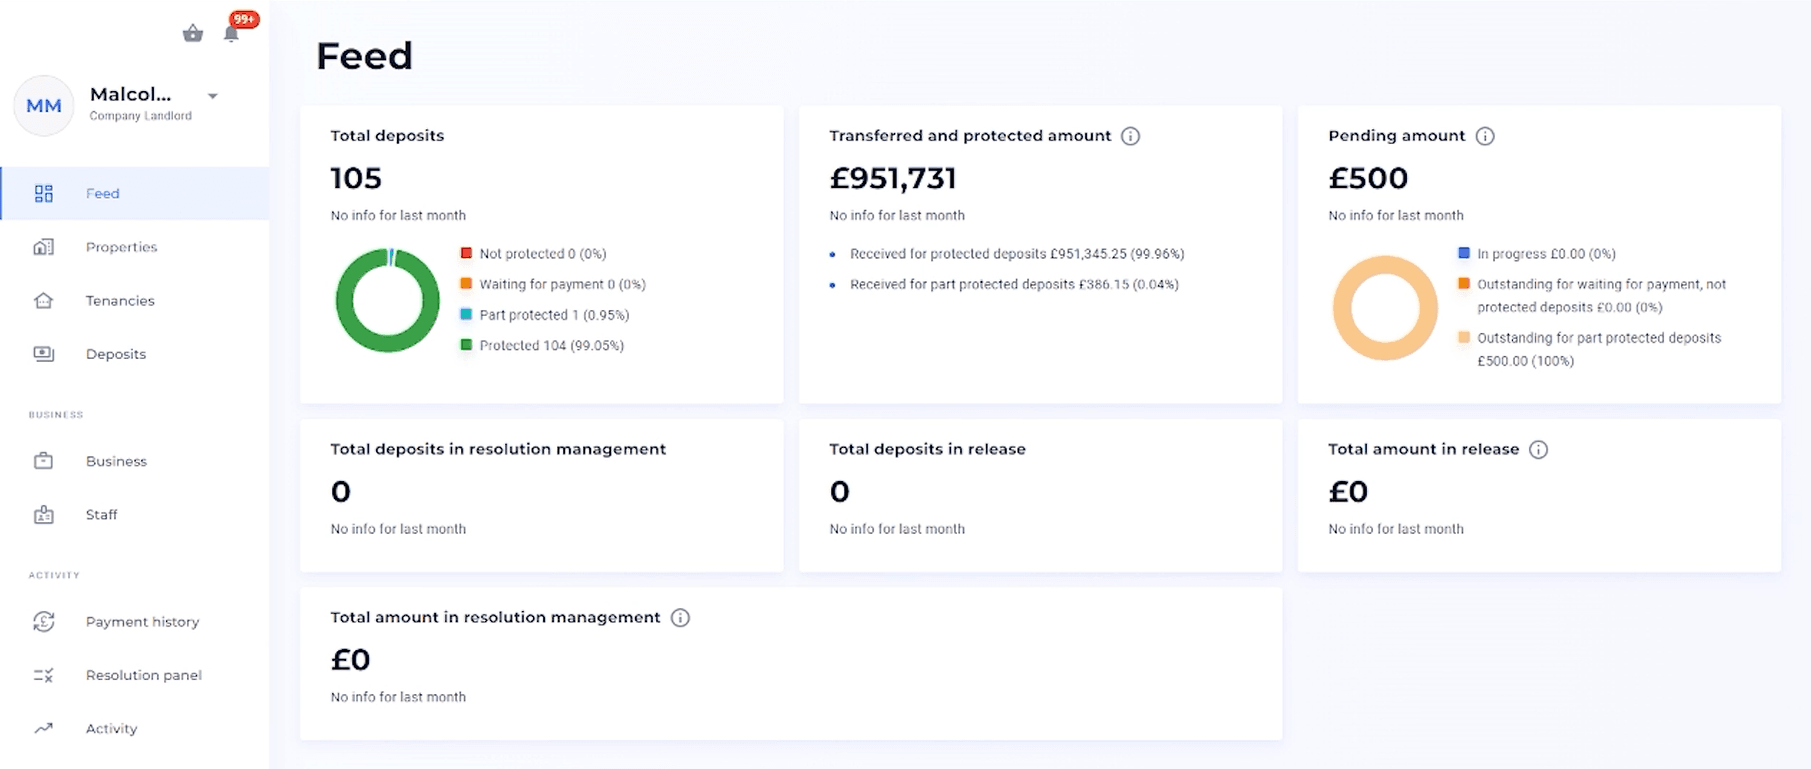Click the Deposits icon in the sidebar
Viewport: 1811px width, 769px height.
pyautogui.click(x=43, y=354)
